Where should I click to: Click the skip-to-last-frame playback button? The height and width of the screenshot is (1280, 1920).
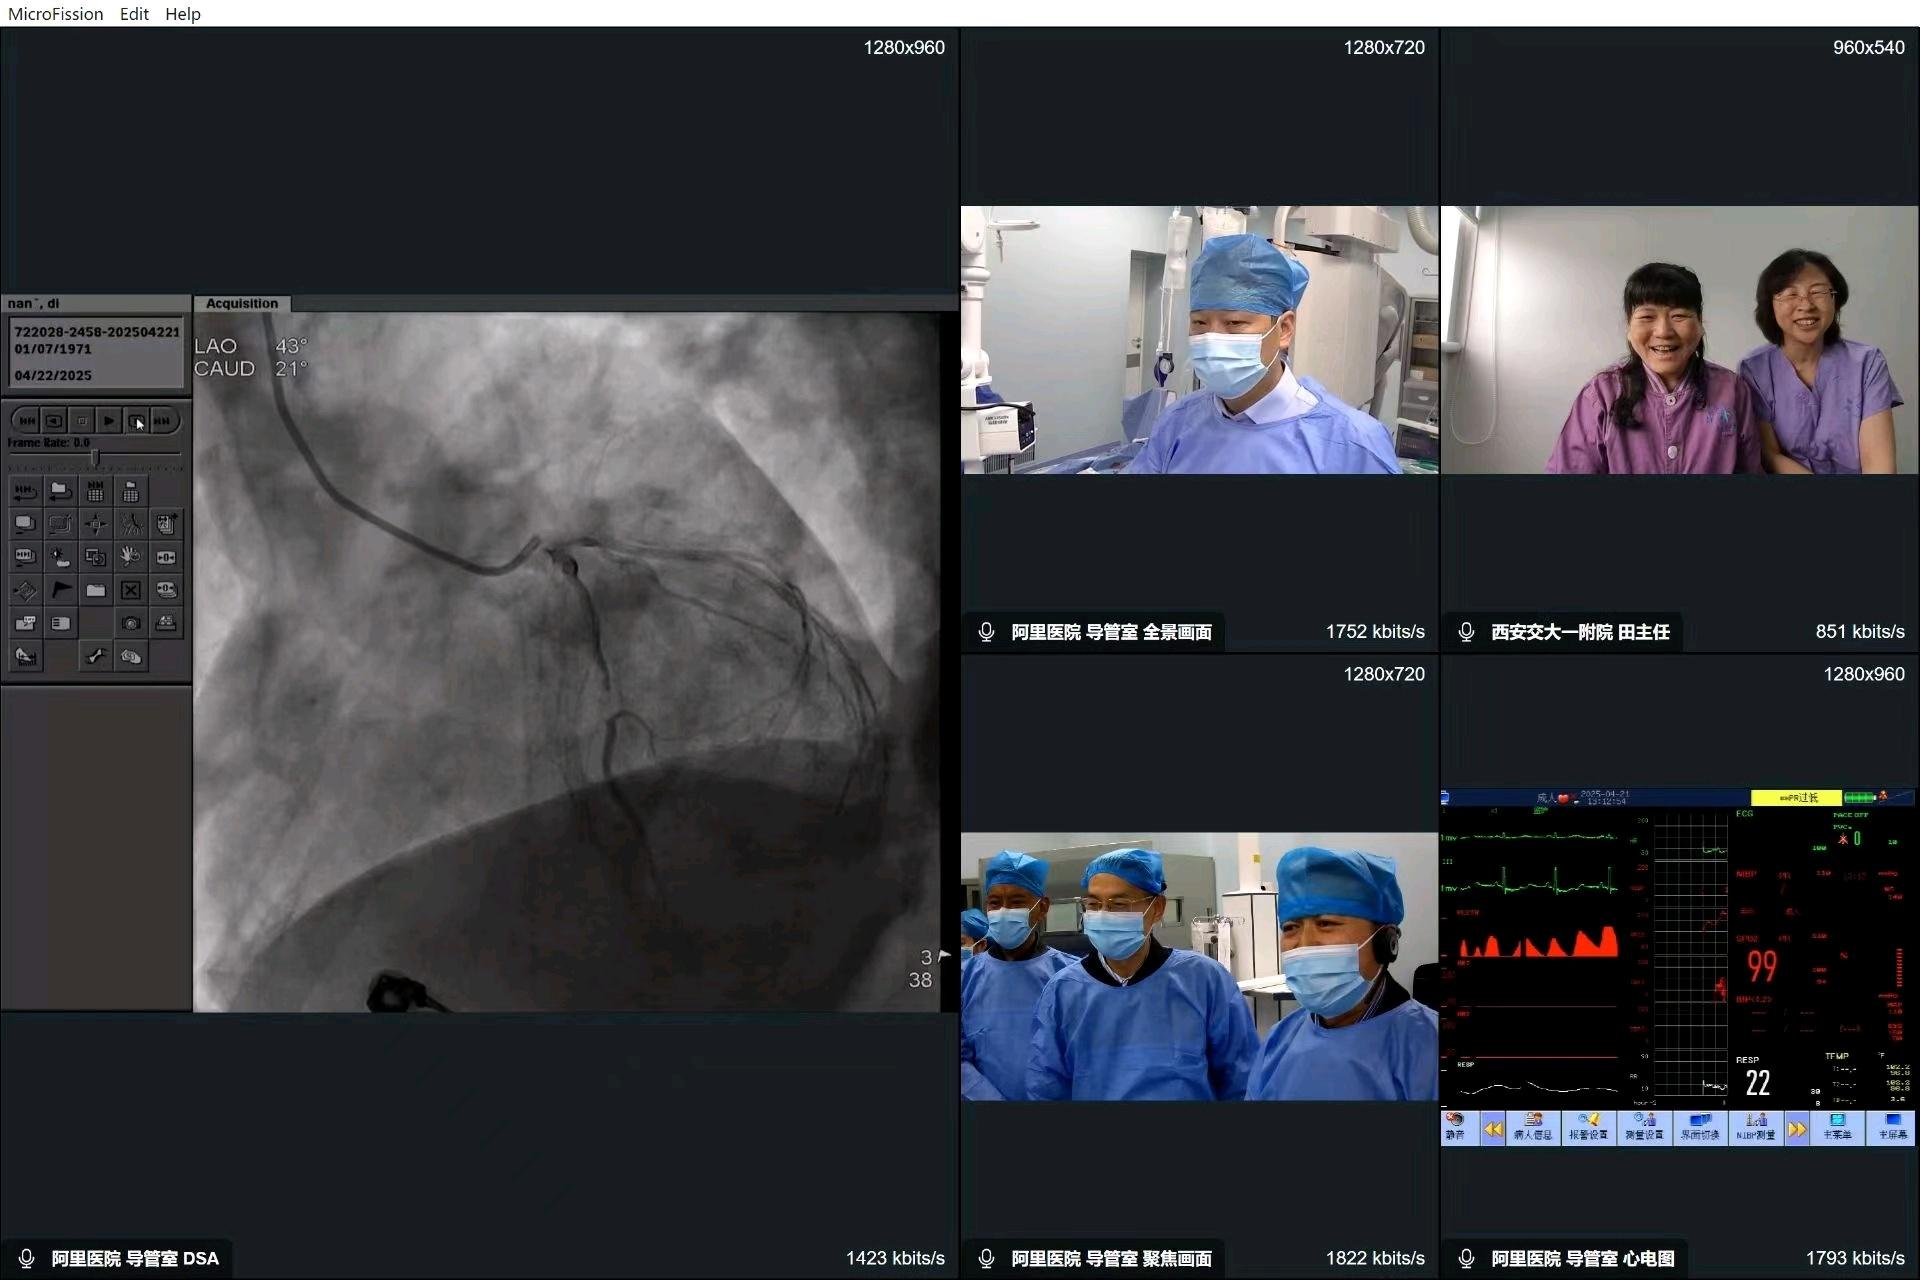click(x=163, y=421)
